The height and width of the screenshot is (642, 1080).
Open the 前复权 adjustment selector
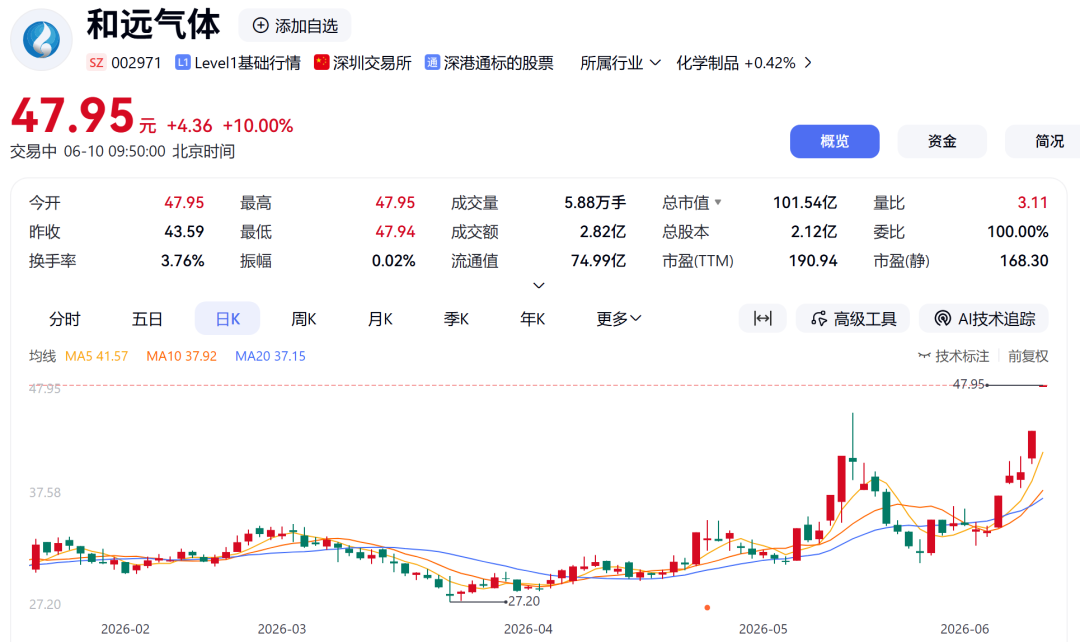(1028, 356)
